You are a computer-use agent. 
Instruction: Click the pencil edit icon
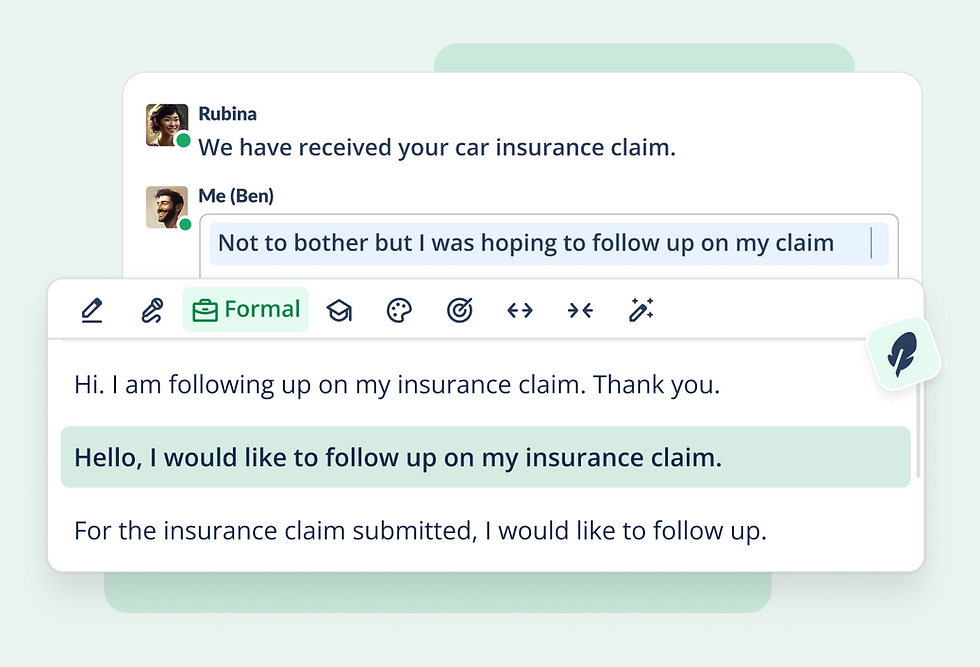[92, 311]
